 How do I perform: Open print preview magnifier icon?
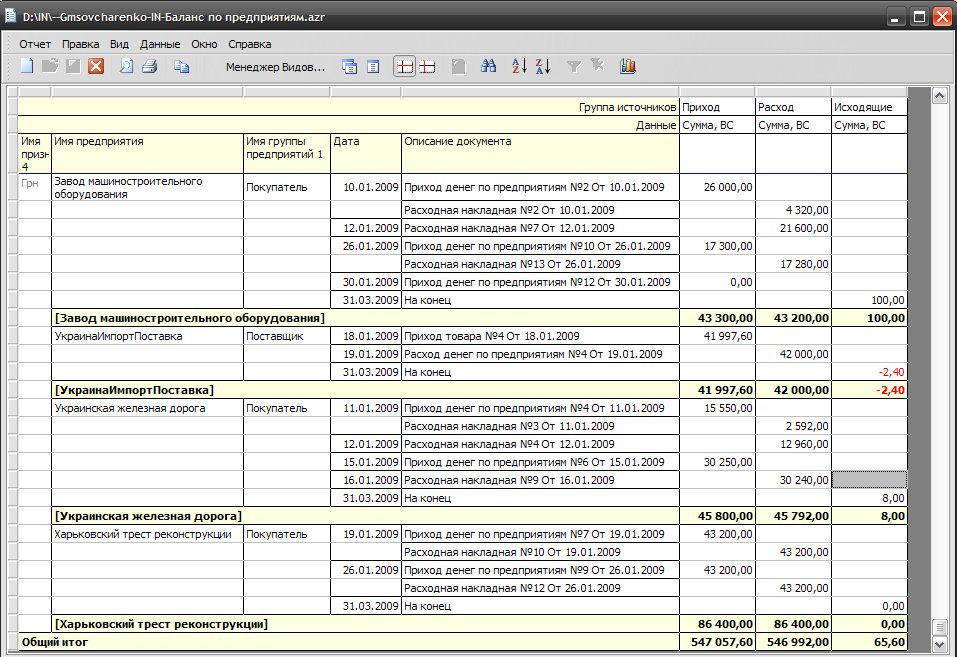click(126, 66)
